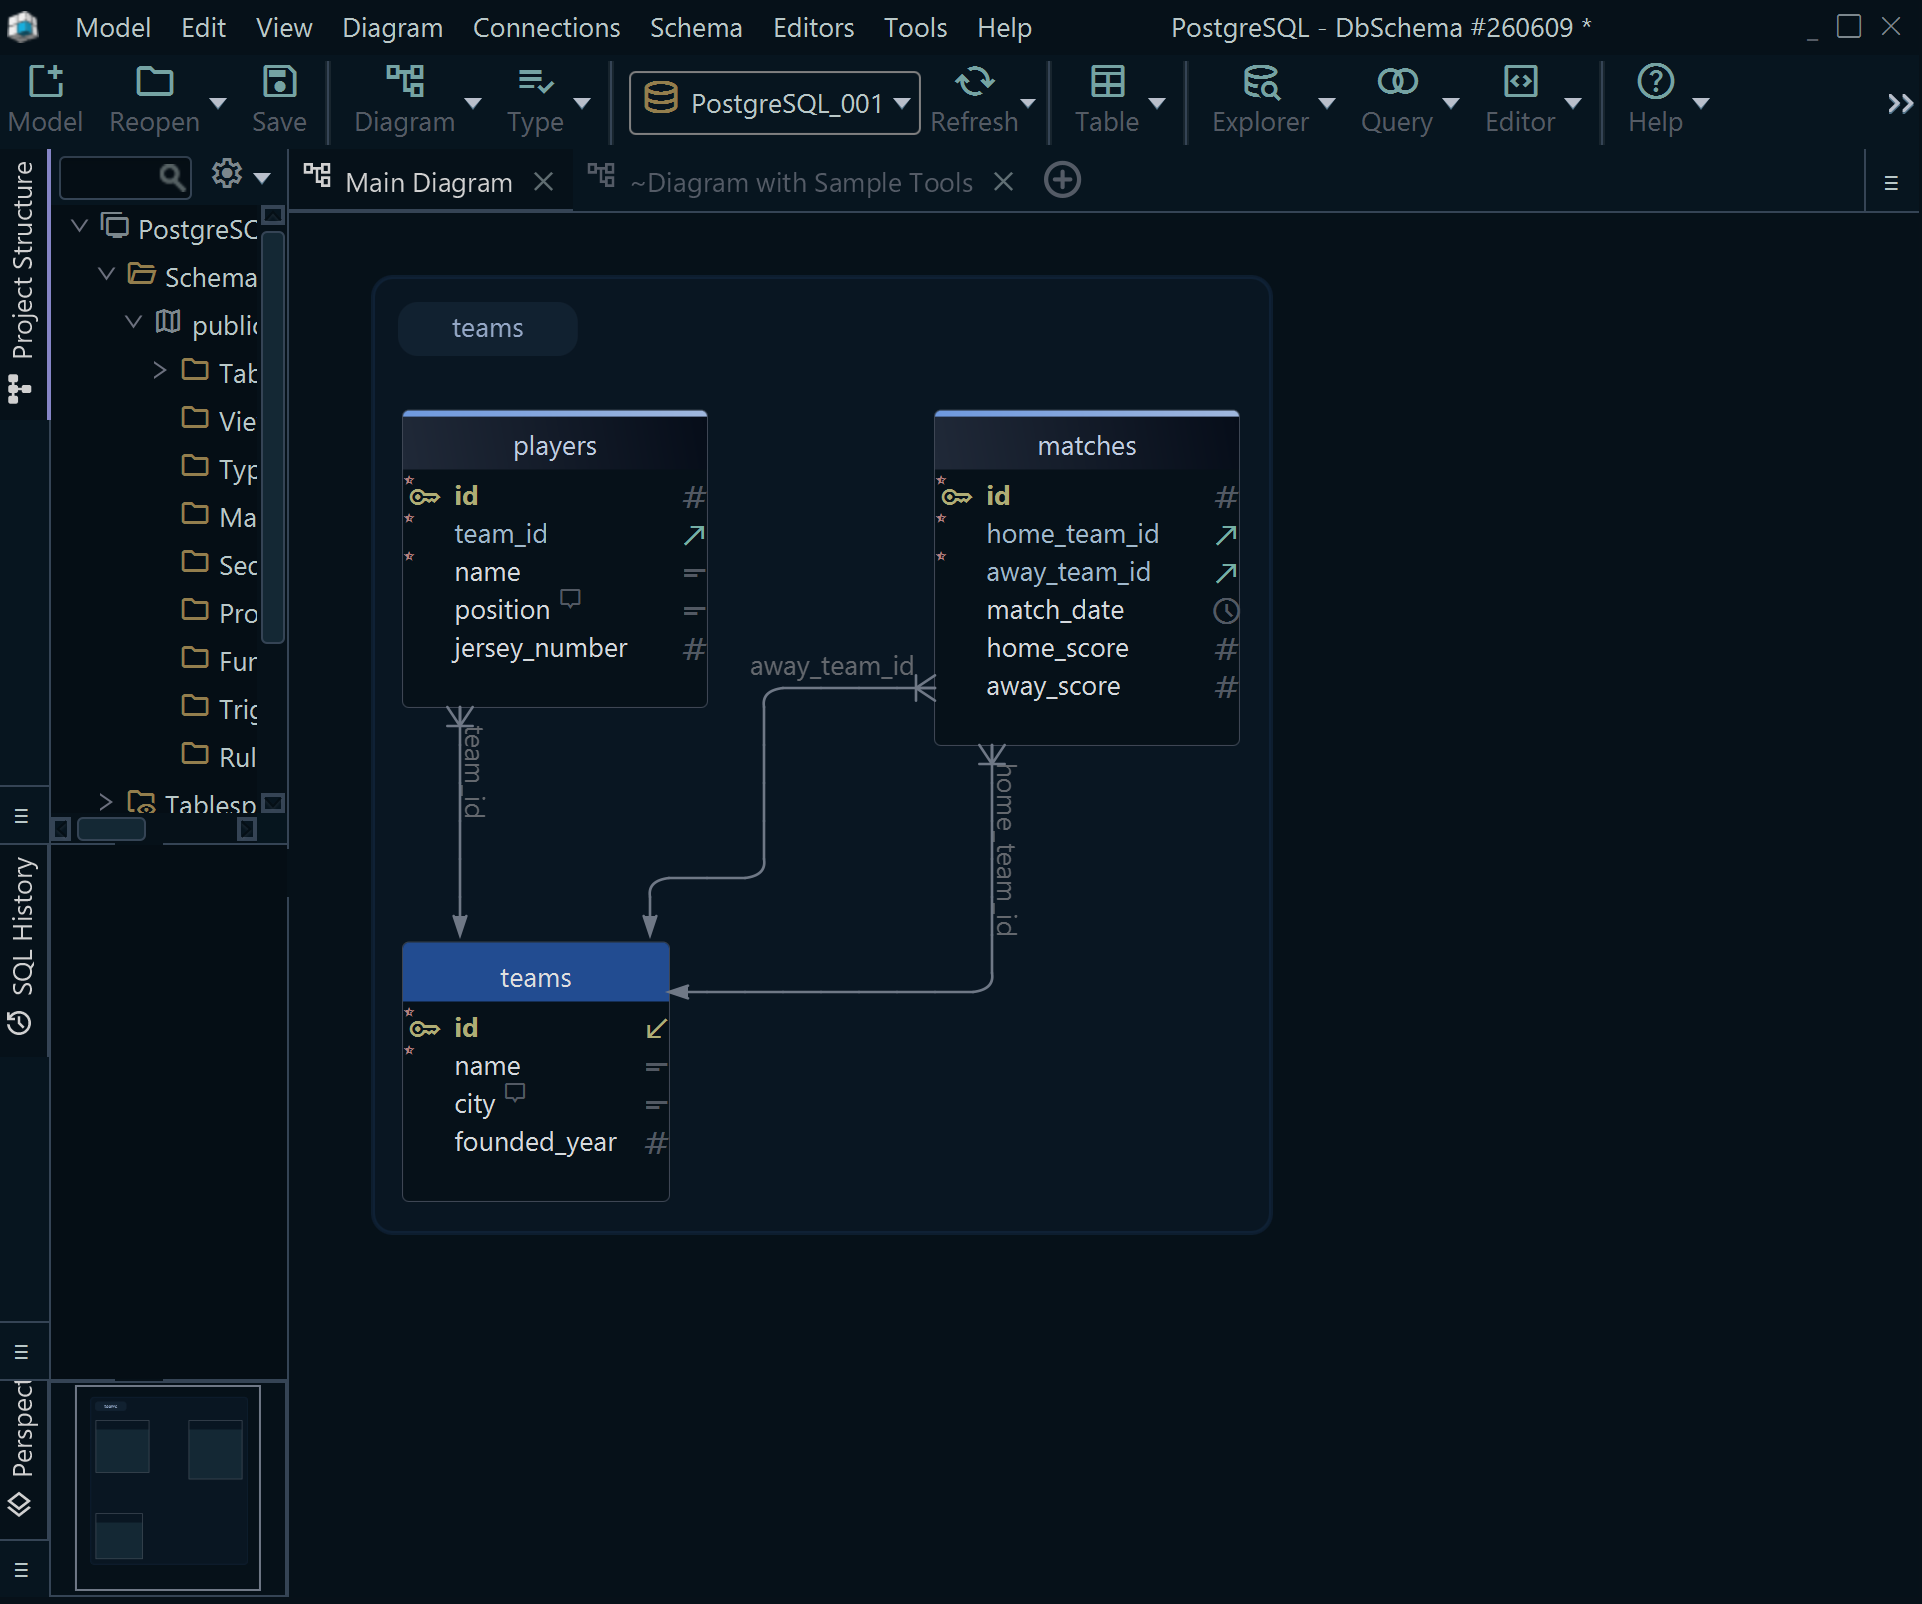Select the Views folder in tree
The image size is (1922, 1604).
220,420
